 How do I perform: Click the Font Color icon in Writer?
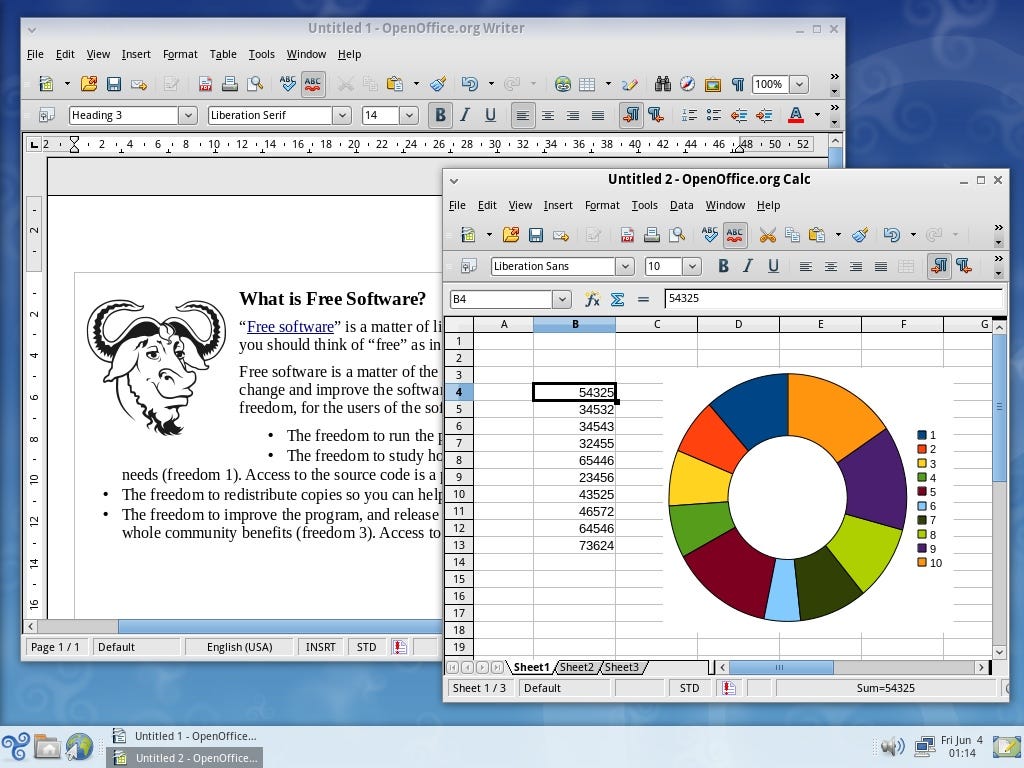795,115
